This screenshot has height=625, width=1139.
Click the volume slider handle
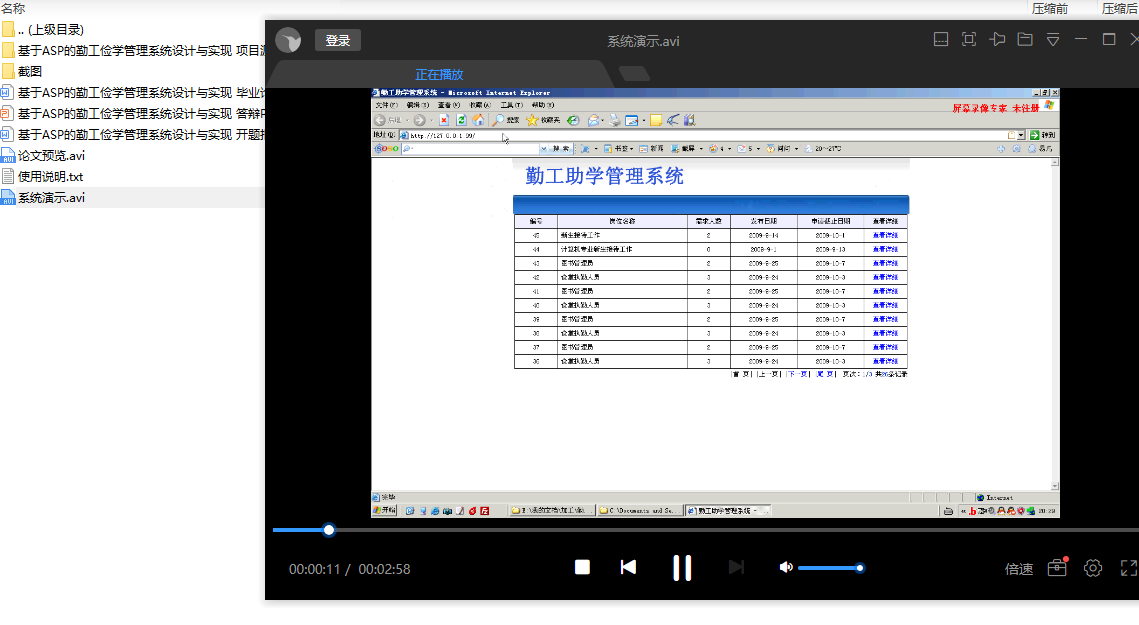[x=859, y=568]
